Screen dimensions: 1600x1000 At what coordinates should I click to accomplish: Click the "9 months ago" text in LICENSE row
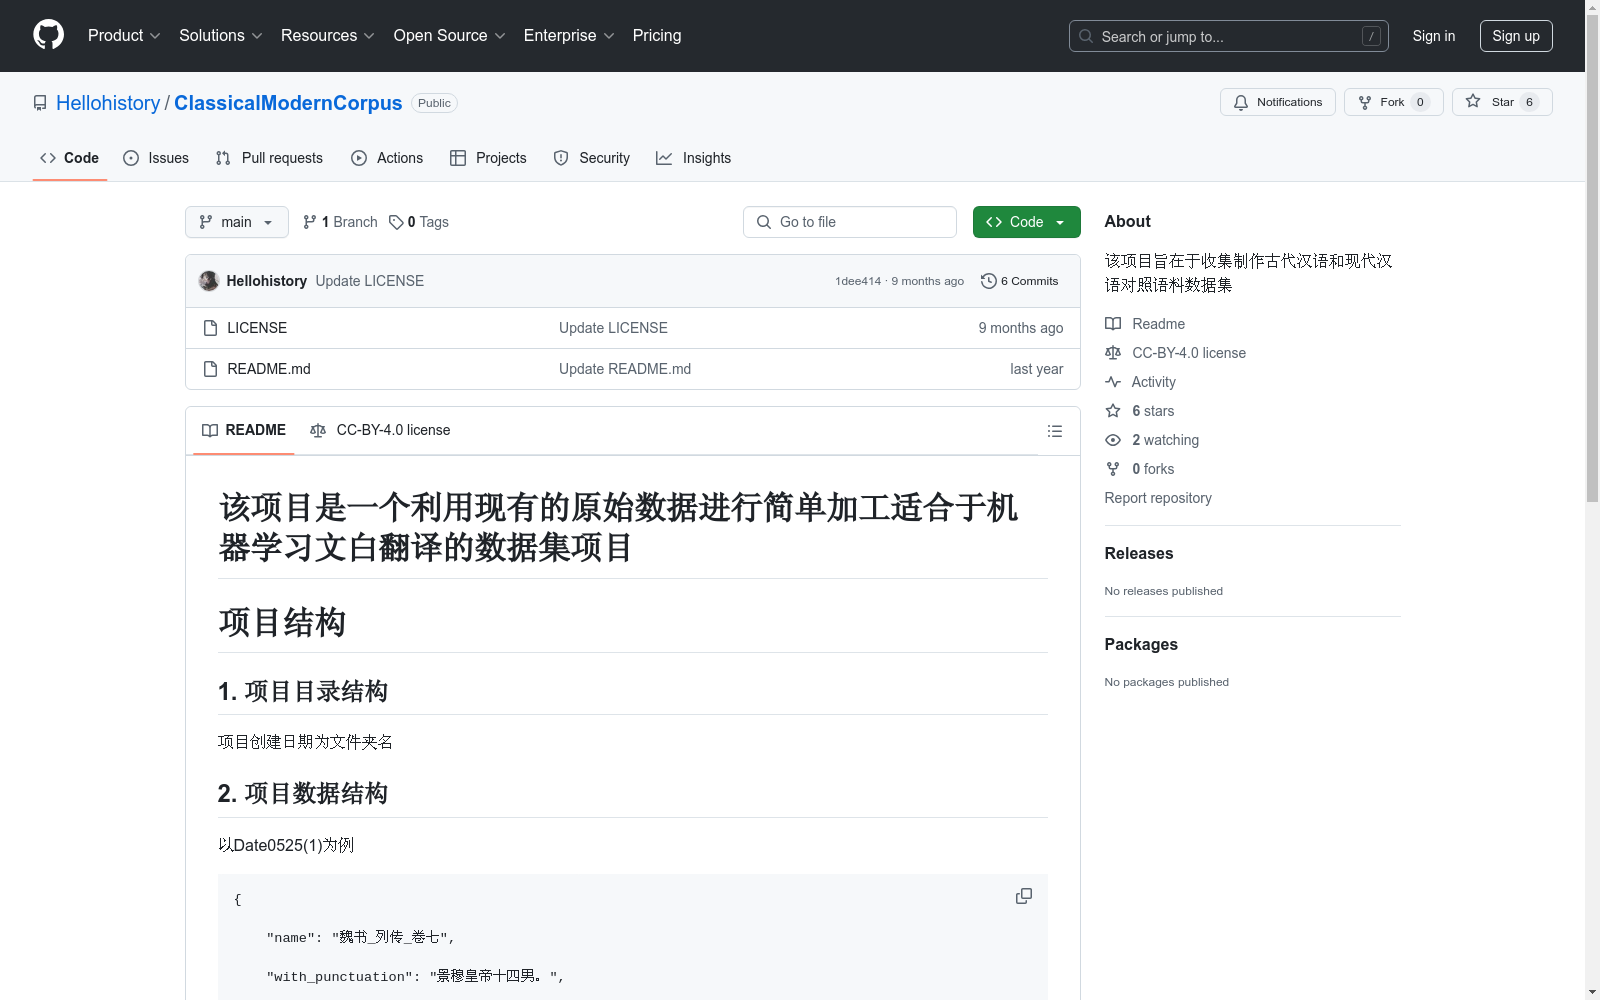(x=1021, y=328)
